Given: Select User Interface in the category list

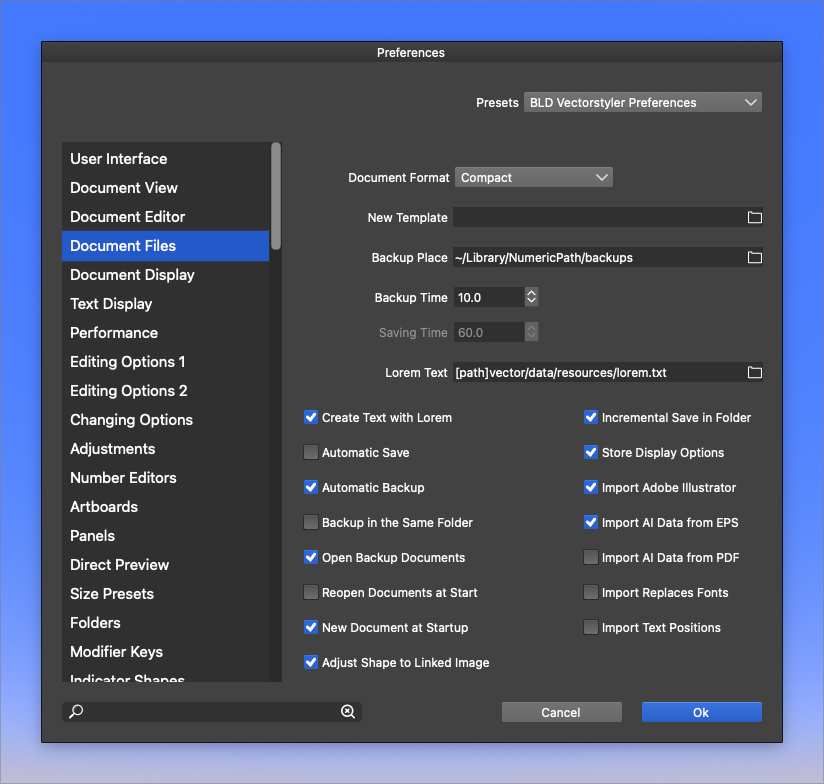Looking at the screenshot, I should click(119, 159).
